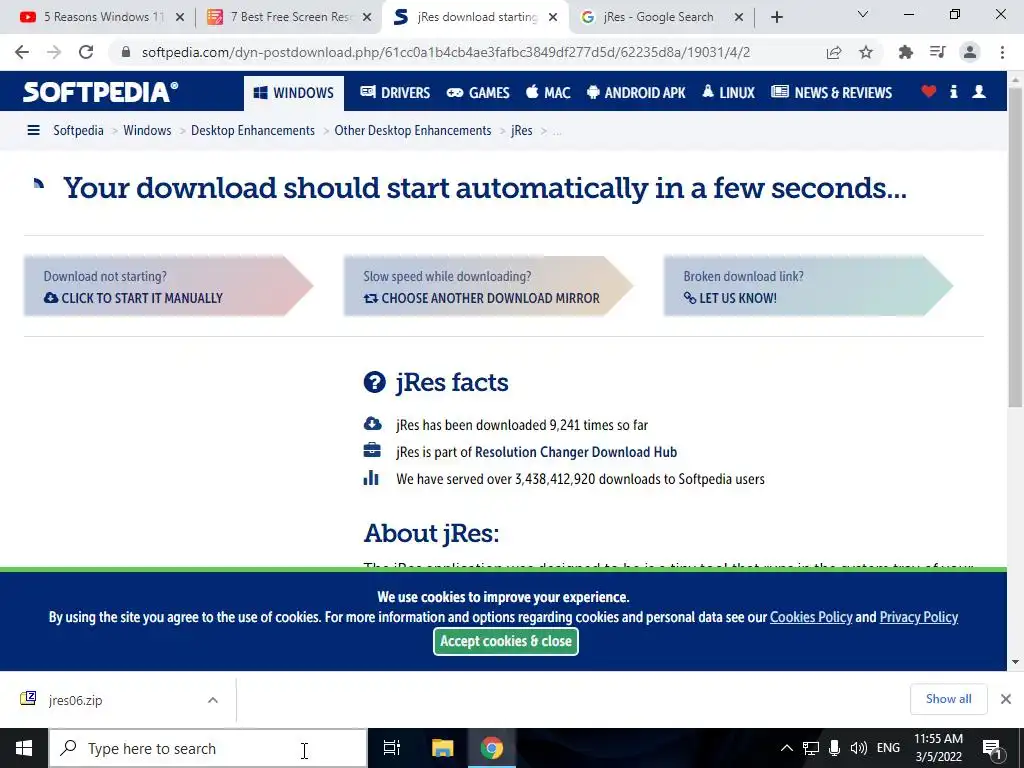
Task: Open the tab search chevron
Action: pyautogui.click(x=862, y=14)
